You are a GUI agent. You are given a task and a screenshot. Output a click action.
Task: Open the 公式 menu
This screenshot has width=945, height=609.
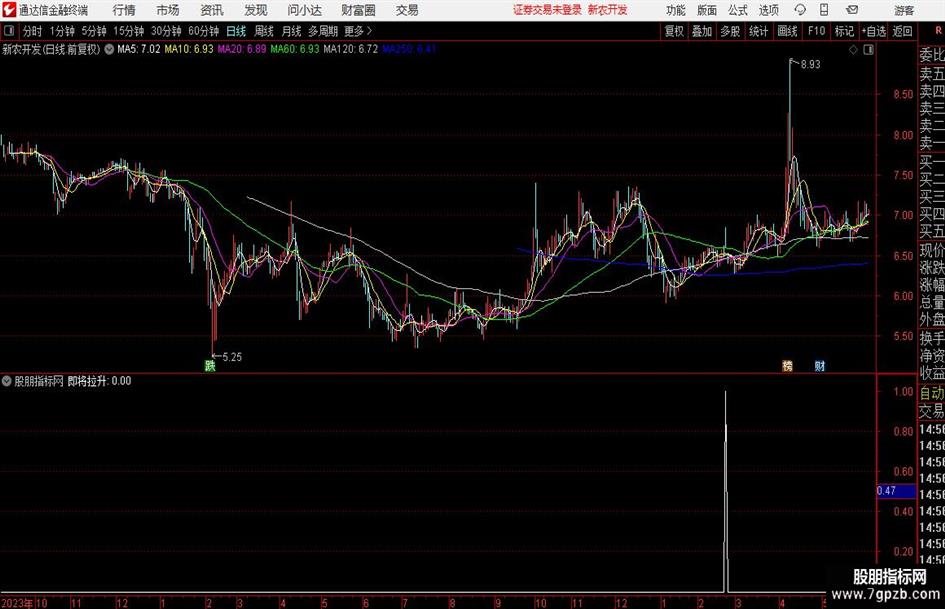[x=738, y=10]
